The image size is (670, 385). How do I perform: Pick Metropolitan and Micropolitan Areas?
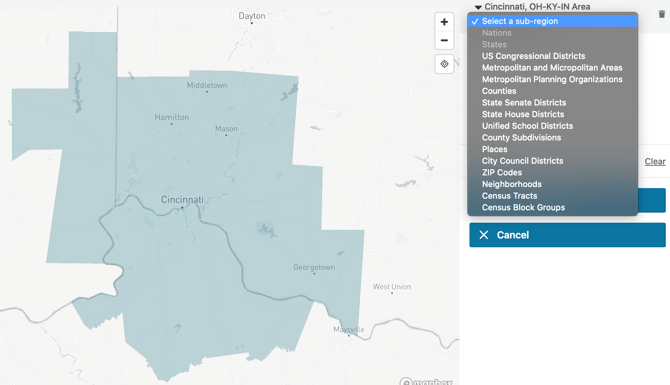pos(553,68)
